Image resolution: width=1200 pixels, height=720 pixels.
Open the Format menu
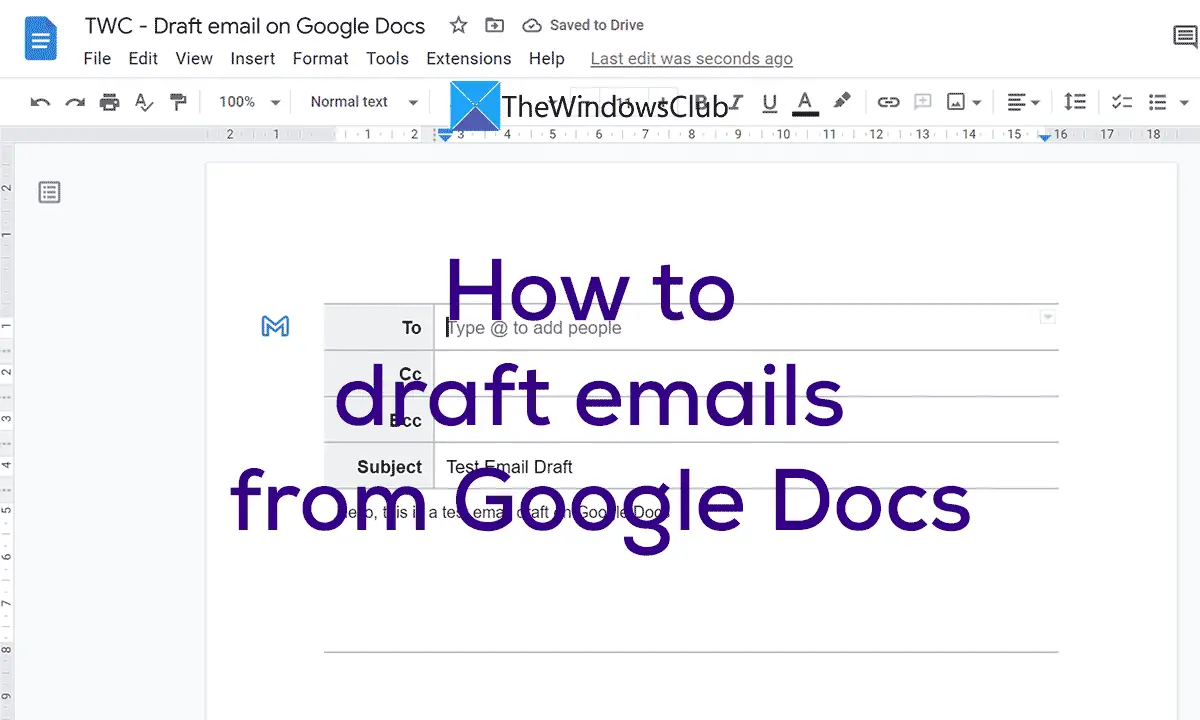tap(320, 59)
